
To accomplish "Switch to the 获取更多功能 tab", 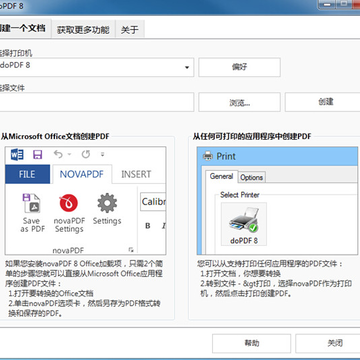I will 83,30.
